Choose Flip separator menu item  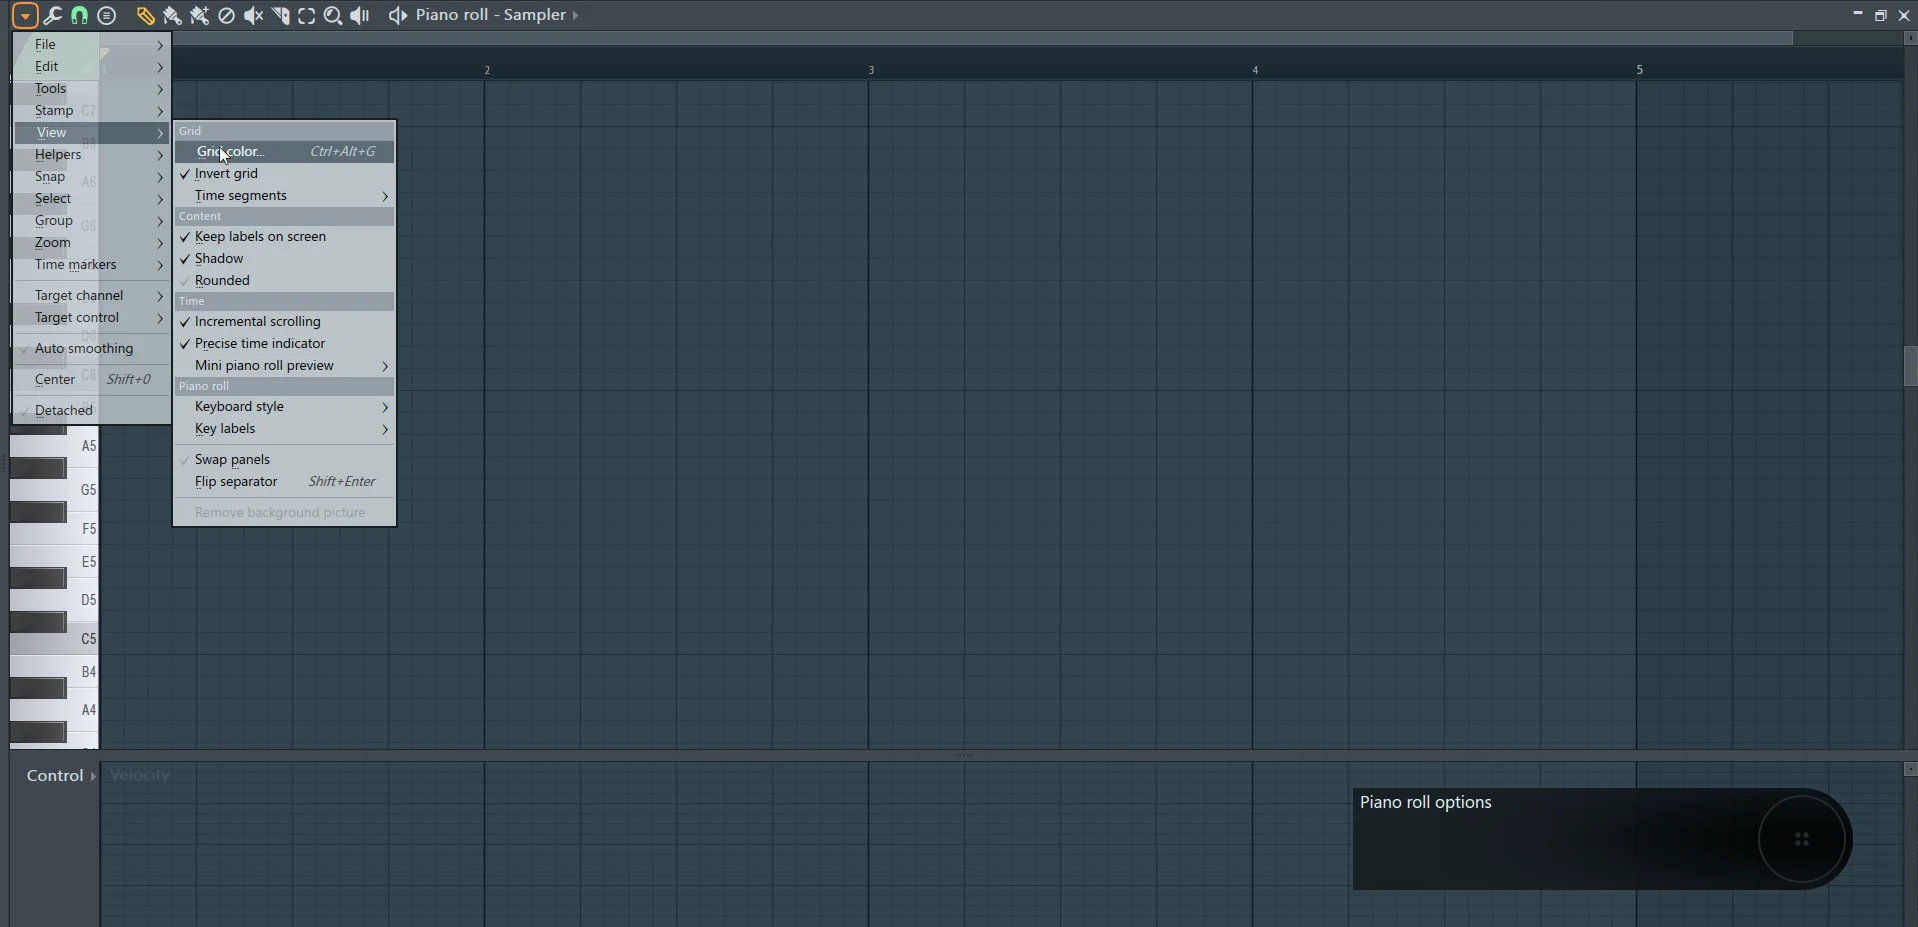click(285, 482)
